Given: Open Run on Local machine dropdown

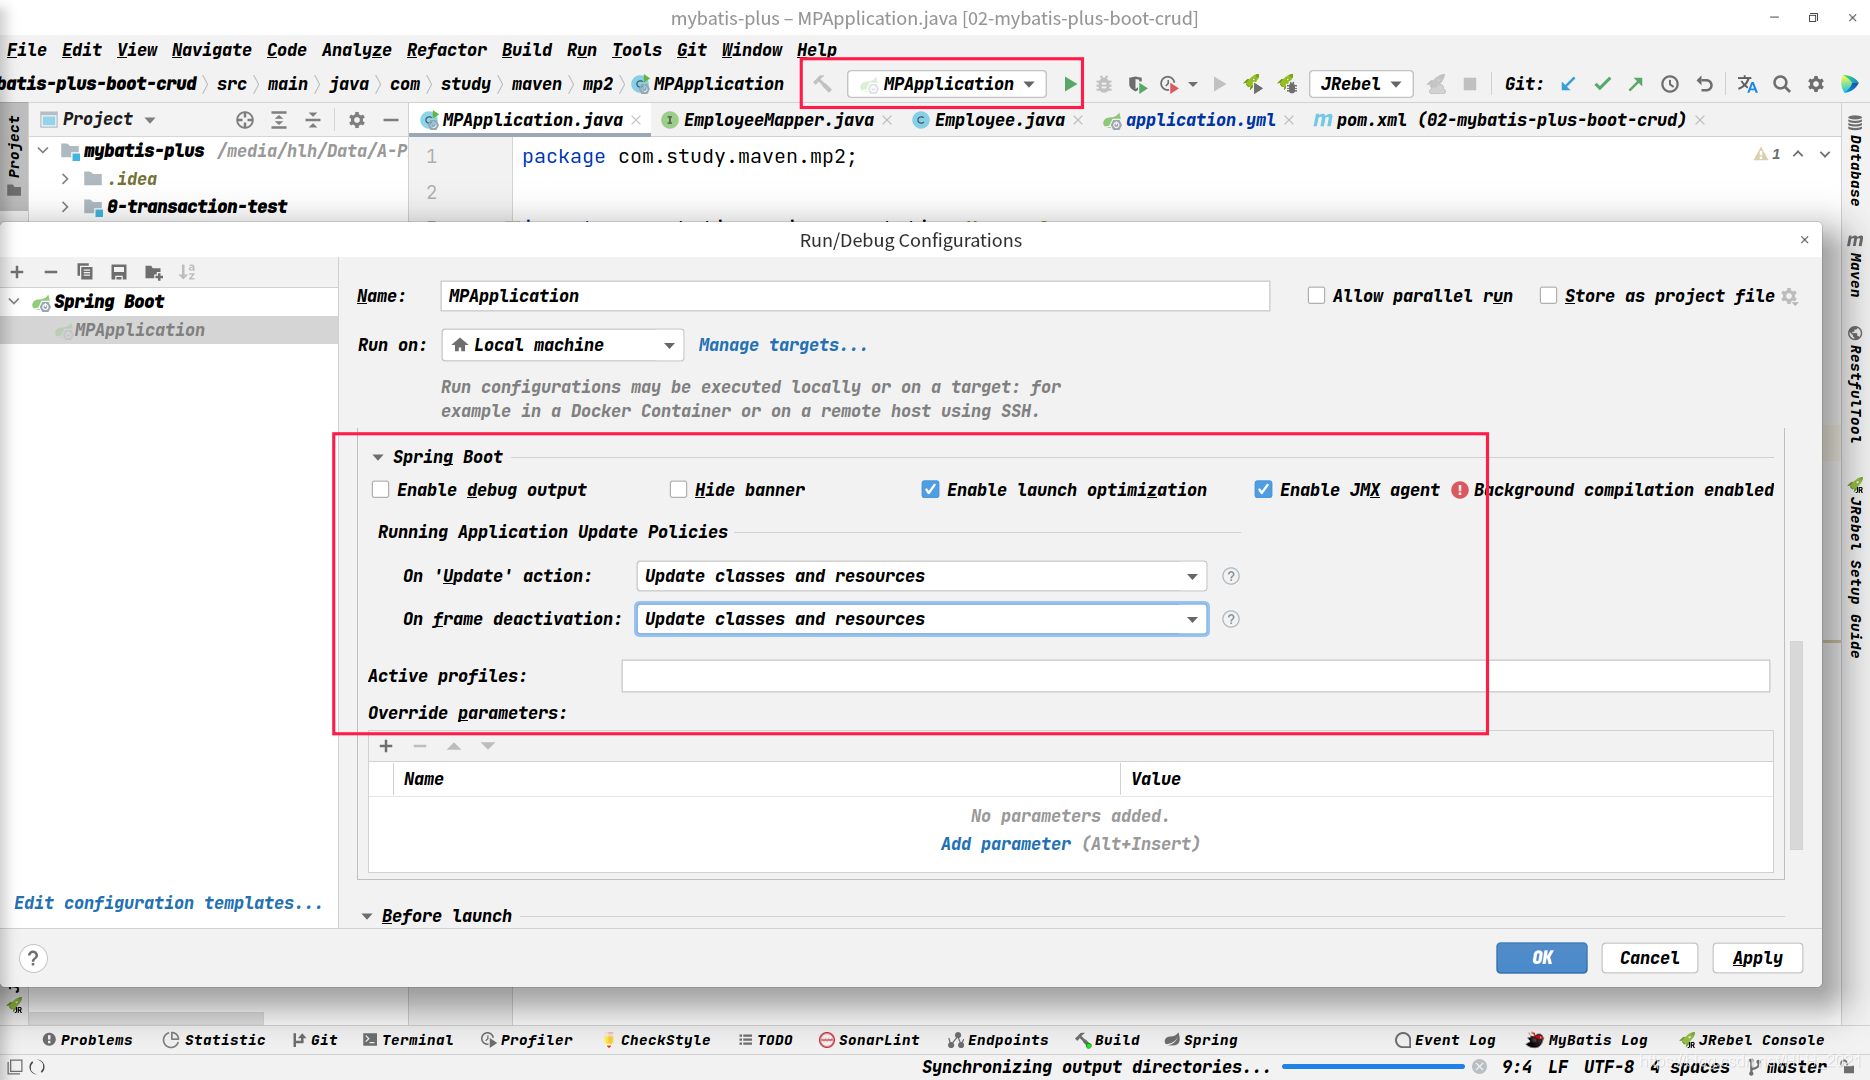Looking at the screenshot, I should (563, 345).
